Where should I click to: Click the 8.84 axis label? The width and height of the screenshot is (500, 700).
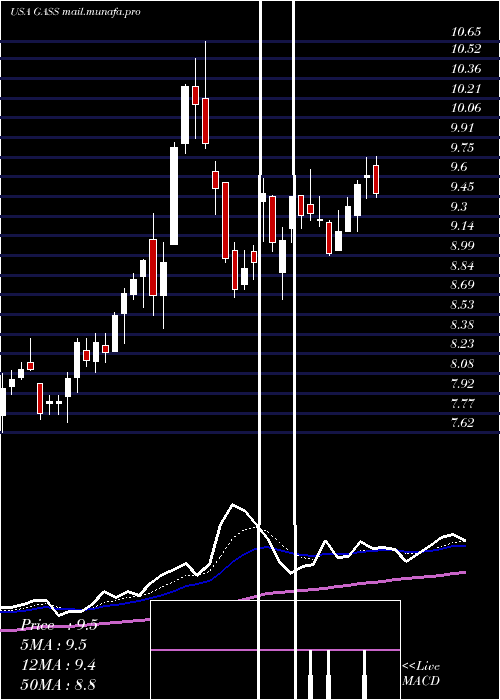coord(462,266)
